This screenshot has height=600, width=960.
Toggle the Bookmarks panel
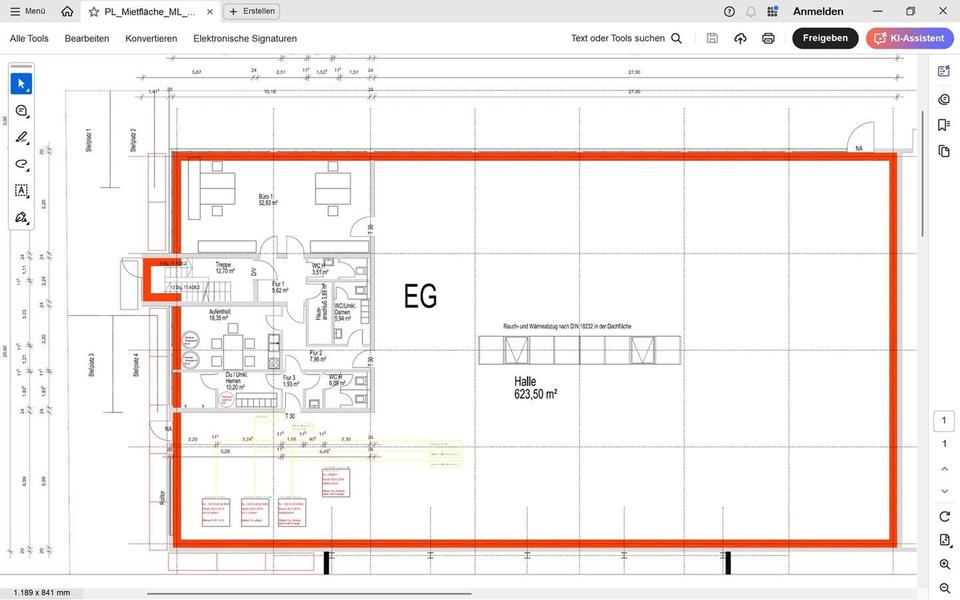tap(943, 124)
